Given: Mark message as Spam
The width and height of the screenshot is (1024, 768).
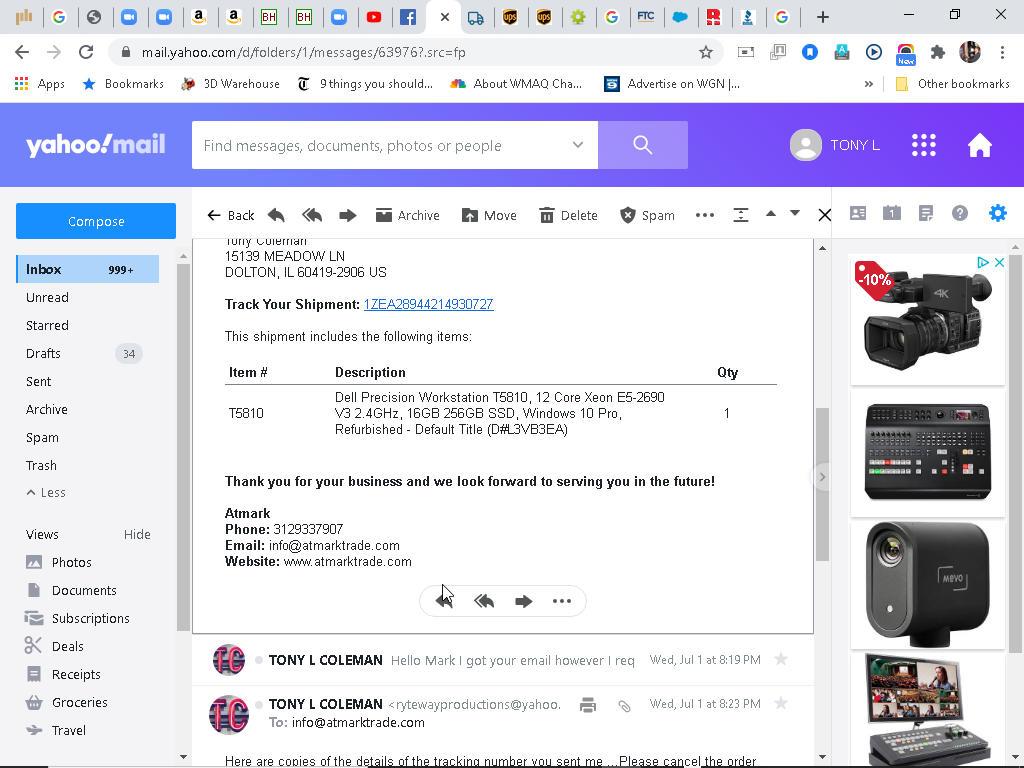Looking at the screenshot, I should click(647, 215).
